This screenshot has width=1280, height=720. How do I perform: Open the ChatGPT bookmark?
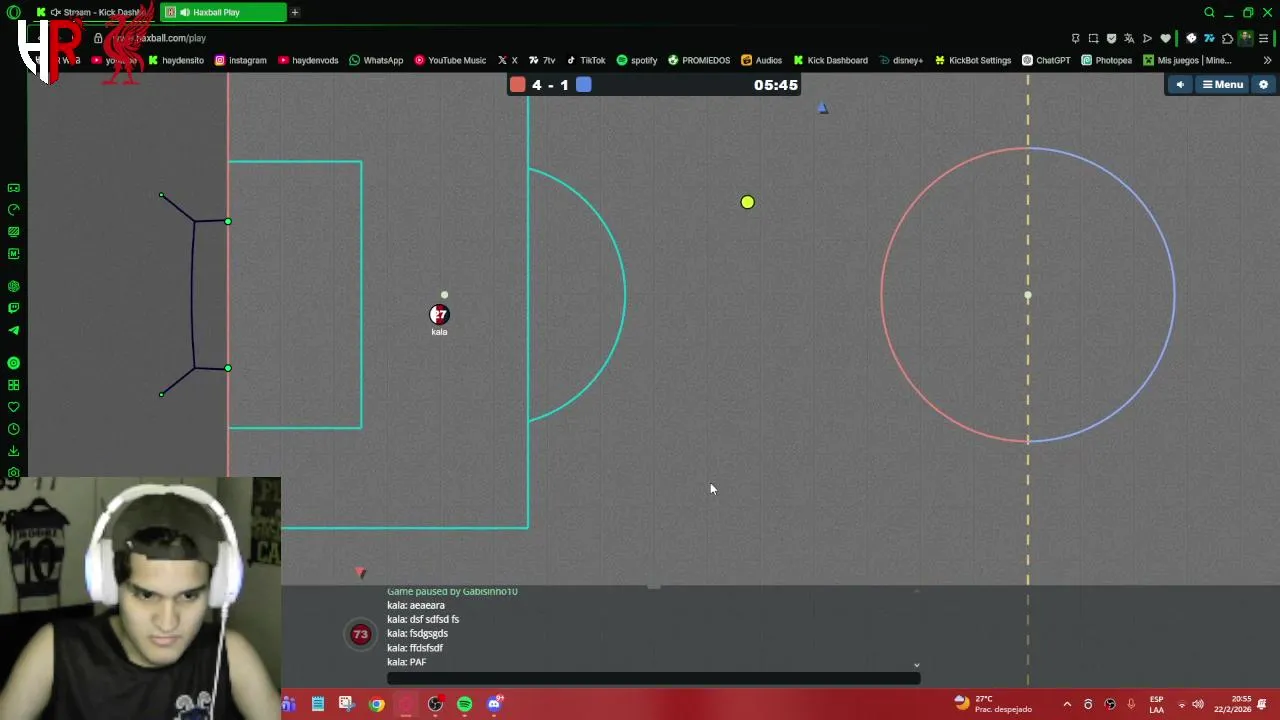point(1046,60)
